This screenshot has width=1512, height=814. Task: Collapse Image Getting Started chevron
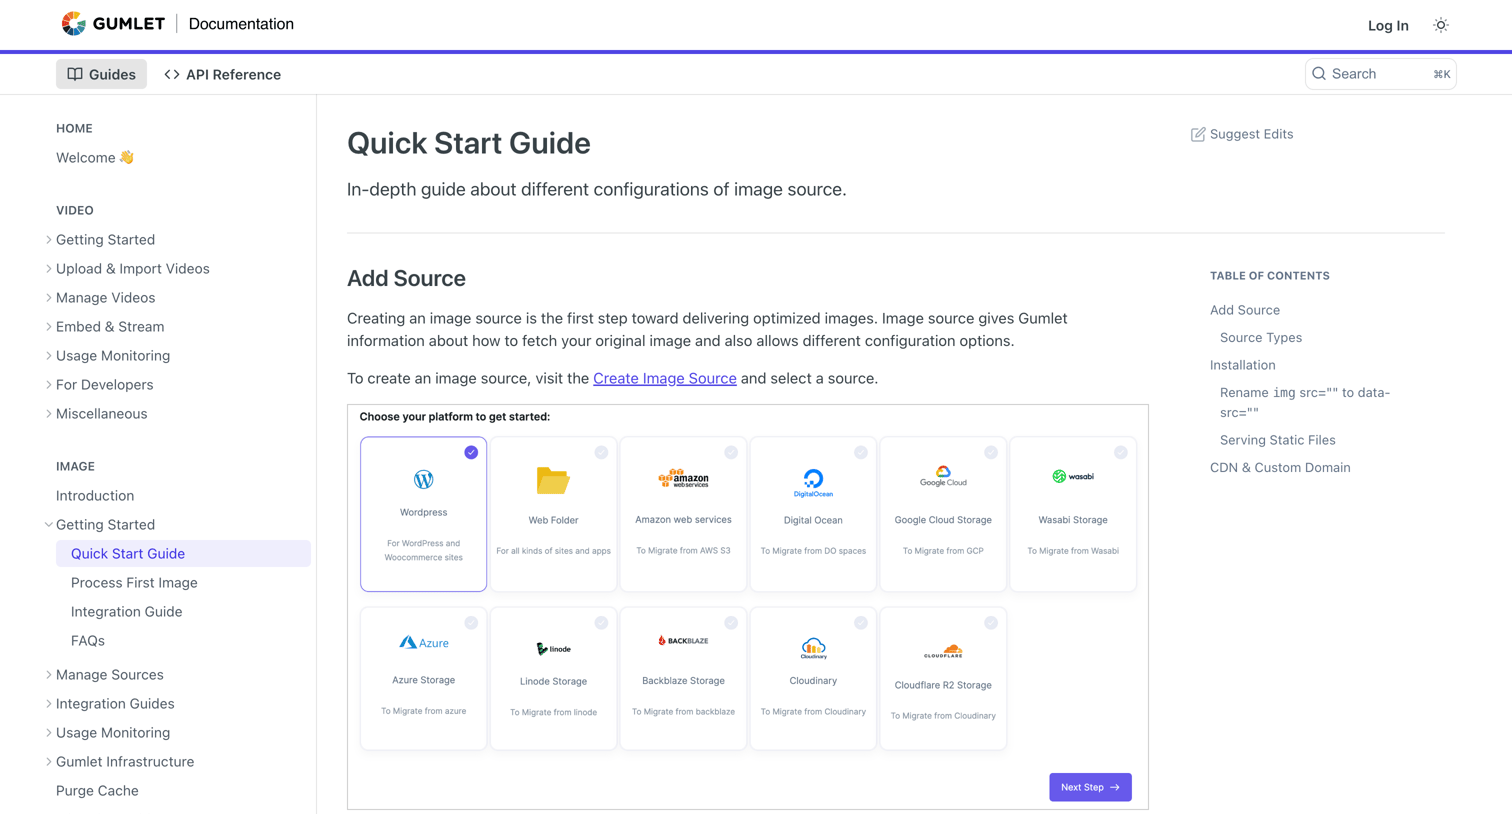point(48,525)
